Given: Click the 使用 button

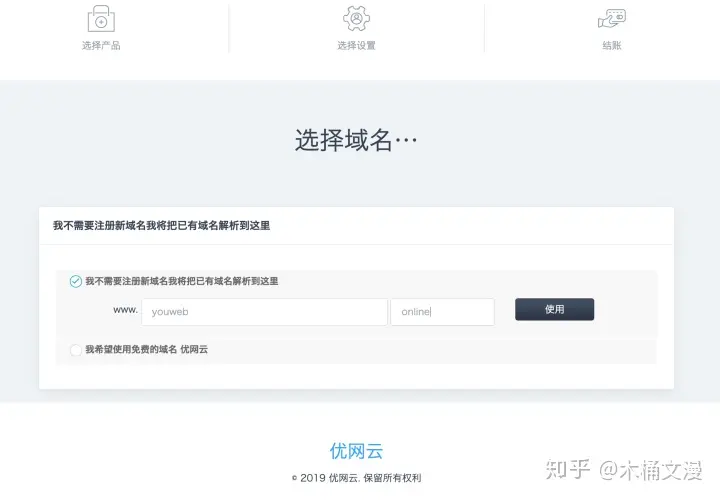Looking at the screenshot, I should point(554,309).
